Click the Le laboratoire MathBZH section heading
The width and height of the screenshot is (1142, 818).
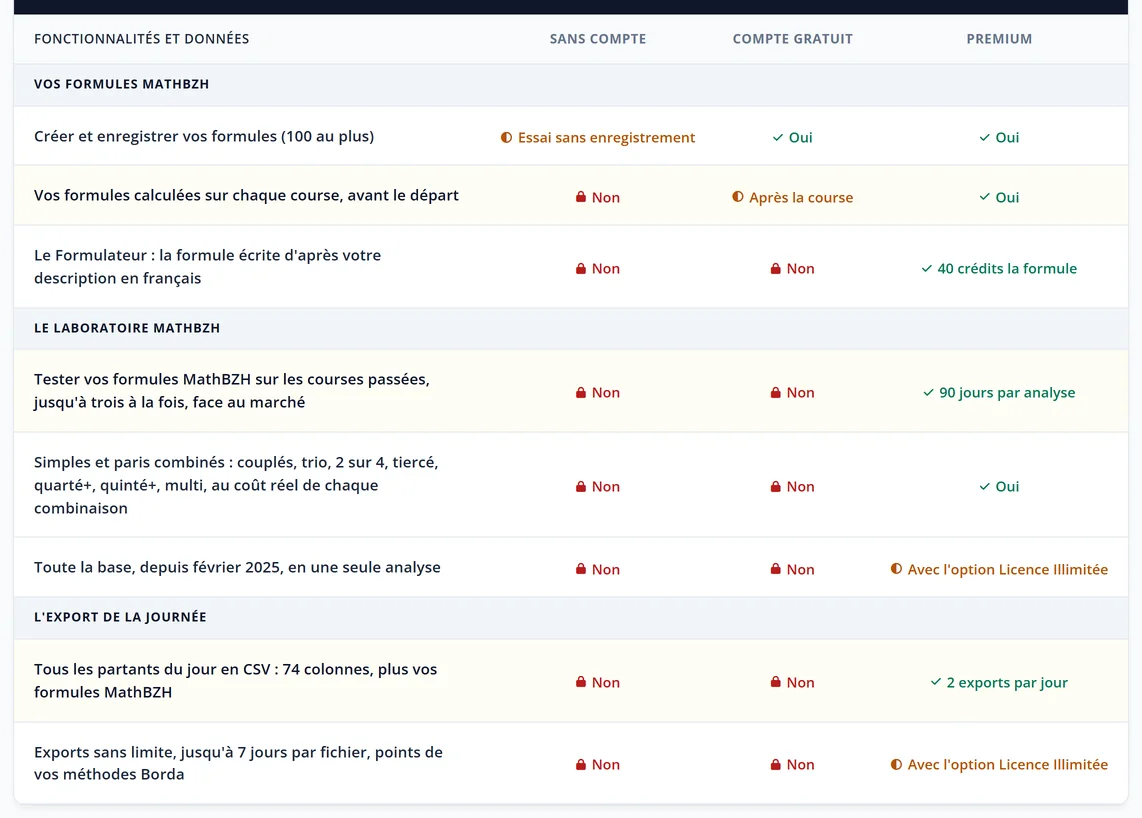pos(127,328)
